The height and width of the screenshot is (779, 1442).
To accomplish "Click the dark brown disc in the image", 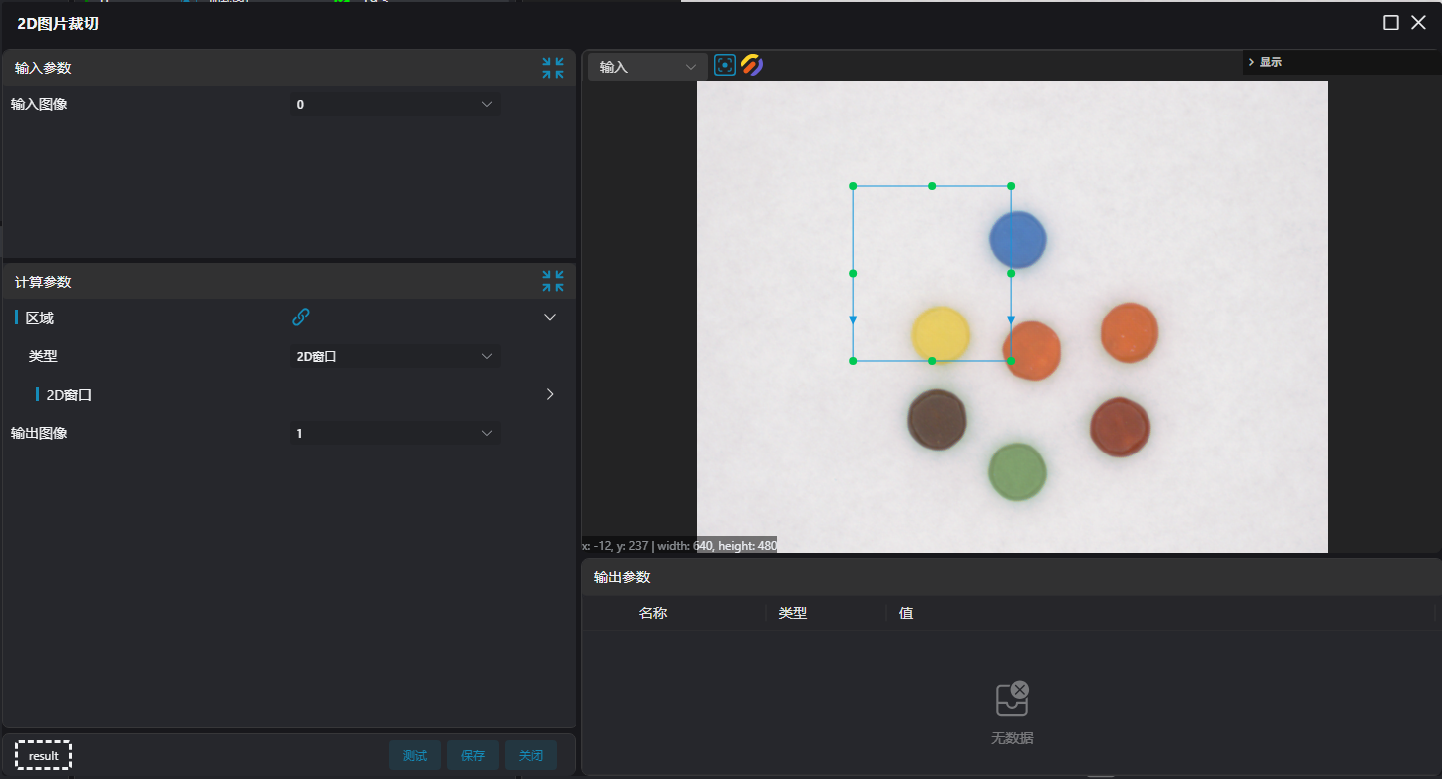I will (937, 419).
